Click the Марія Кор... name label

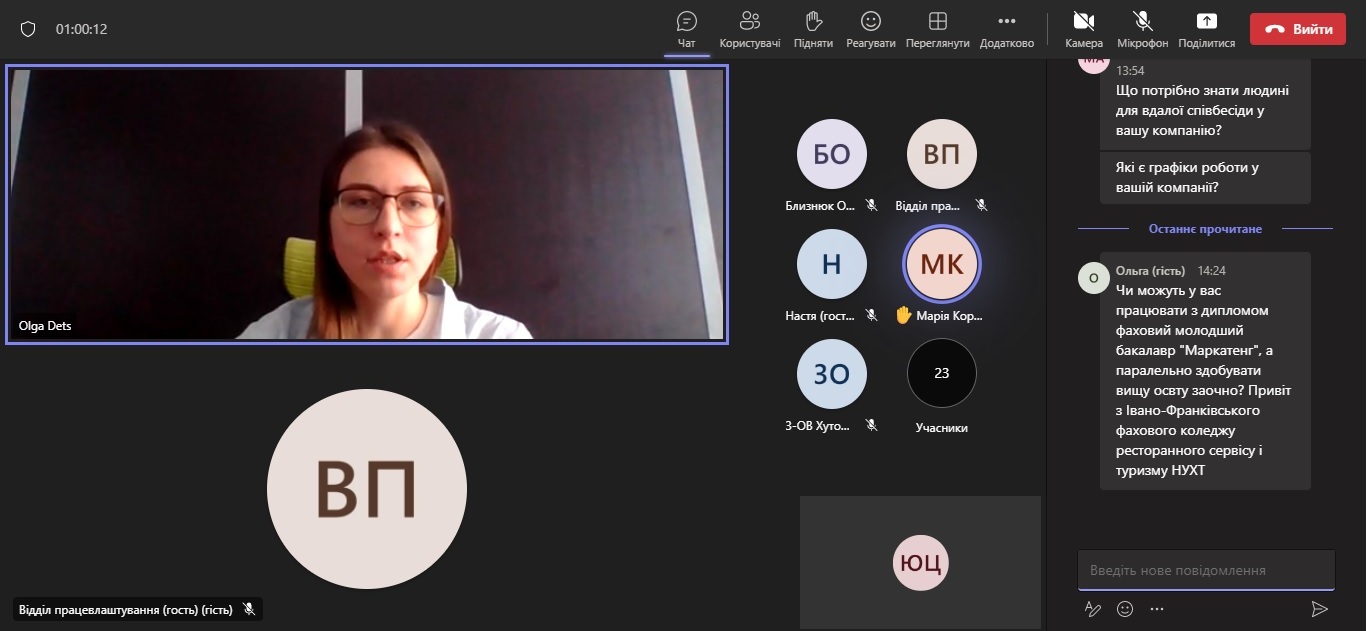950,316
